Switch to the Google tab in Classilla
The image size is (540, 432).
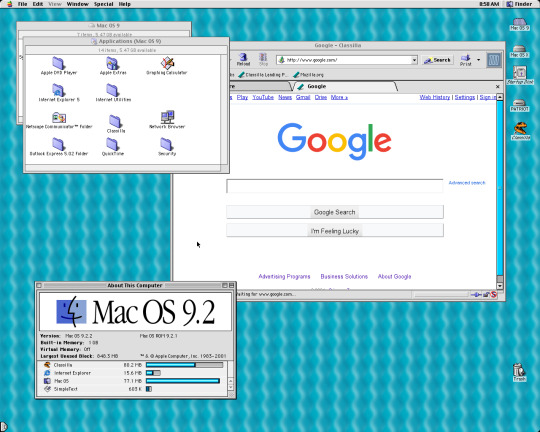pos(344,86)
